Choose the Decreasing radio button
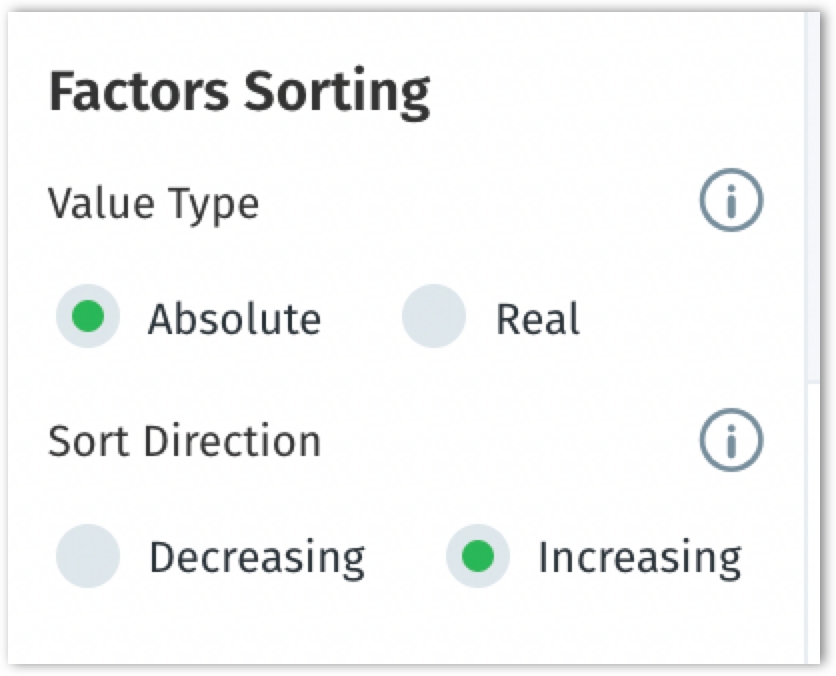Viewport: 836px width, 676px height. pos(88,556)
